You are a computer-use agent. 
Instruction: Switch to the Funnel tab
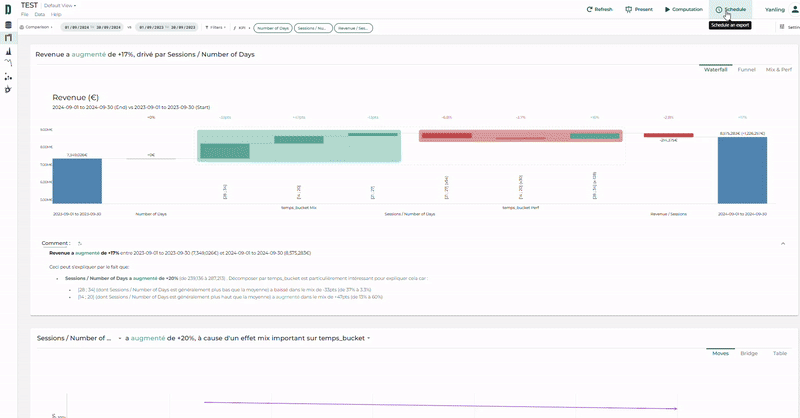tap(746, 70)
